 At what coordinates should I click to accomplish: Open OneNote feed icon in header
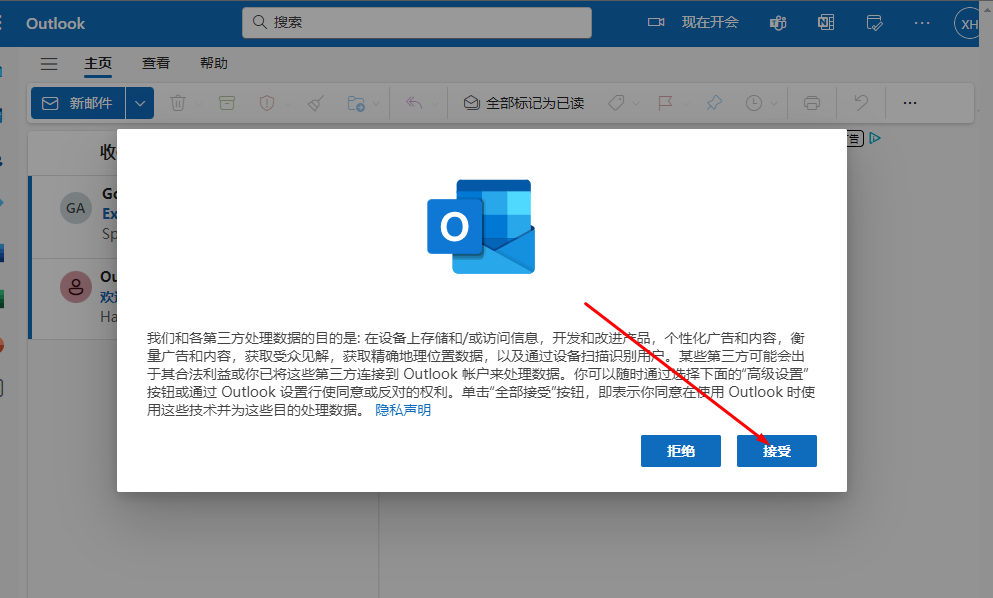click(x=826, y=23)
